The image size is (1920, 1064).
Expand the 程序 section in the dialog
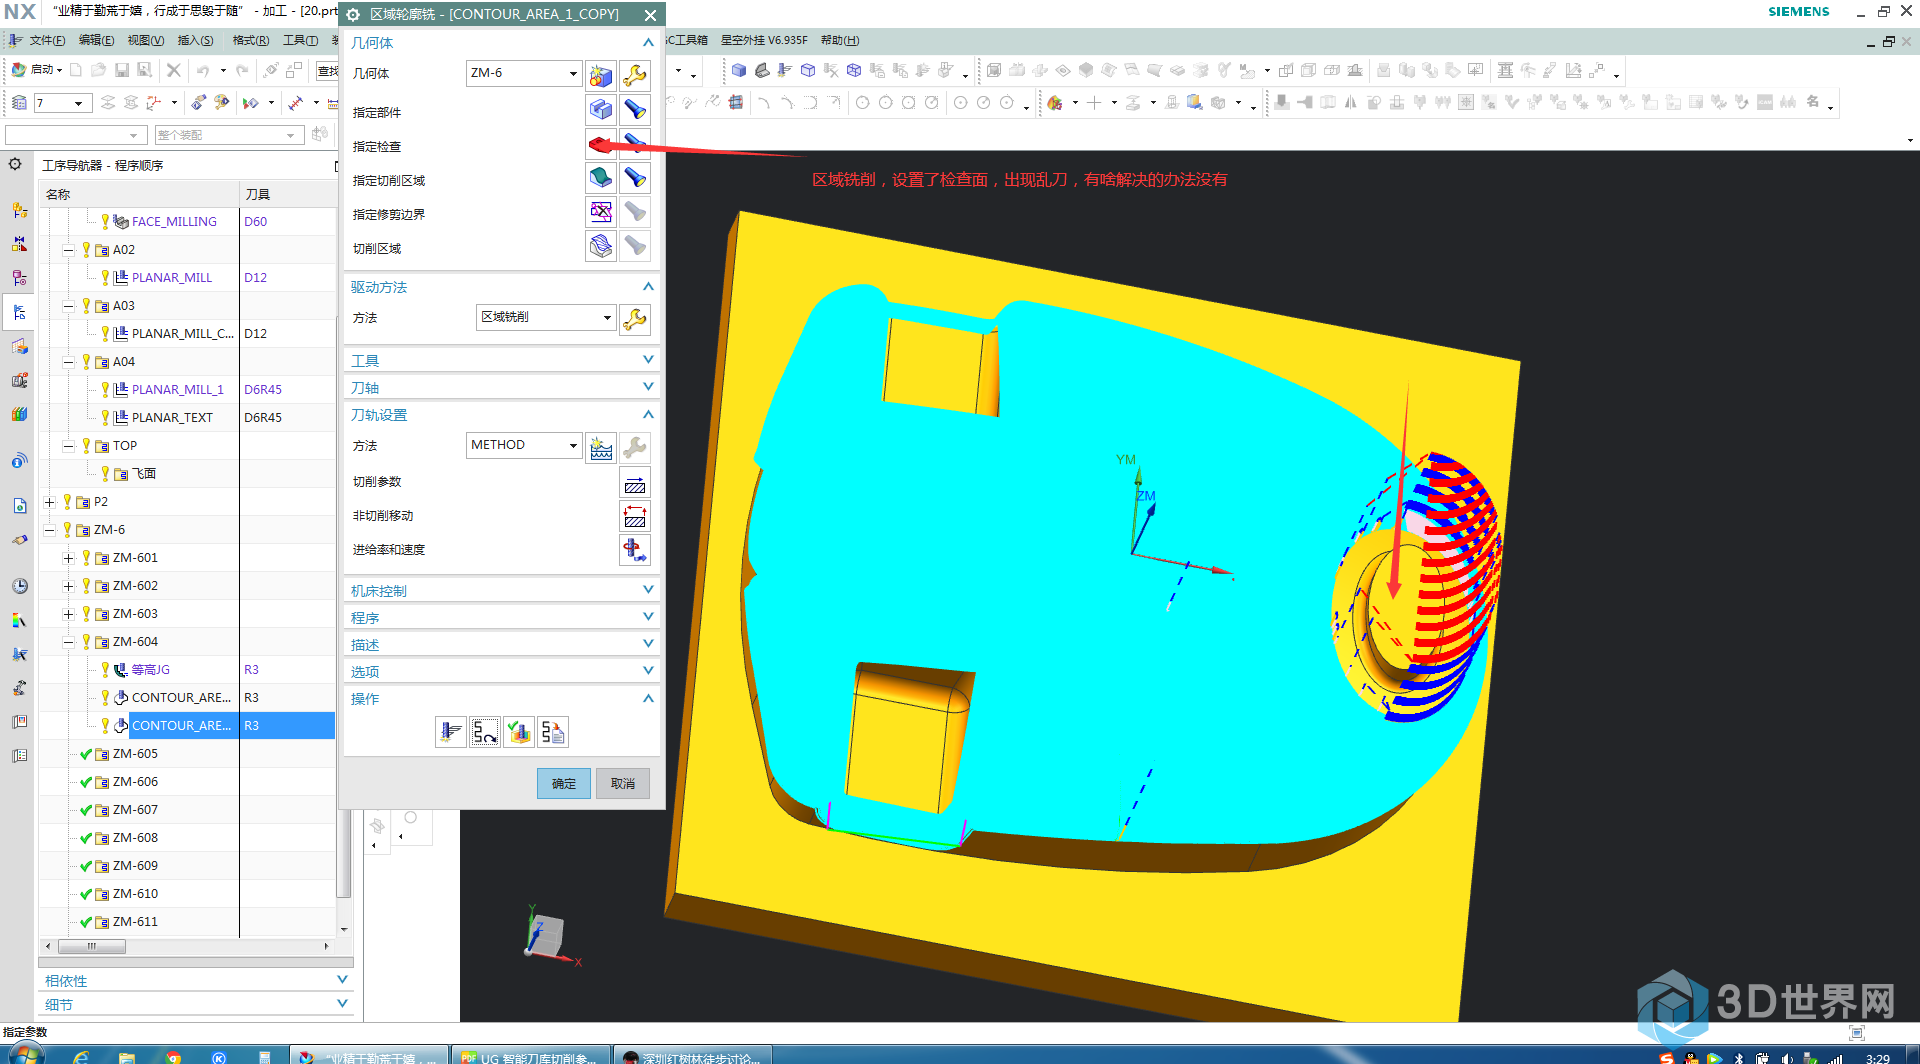[x=502, y=617]
